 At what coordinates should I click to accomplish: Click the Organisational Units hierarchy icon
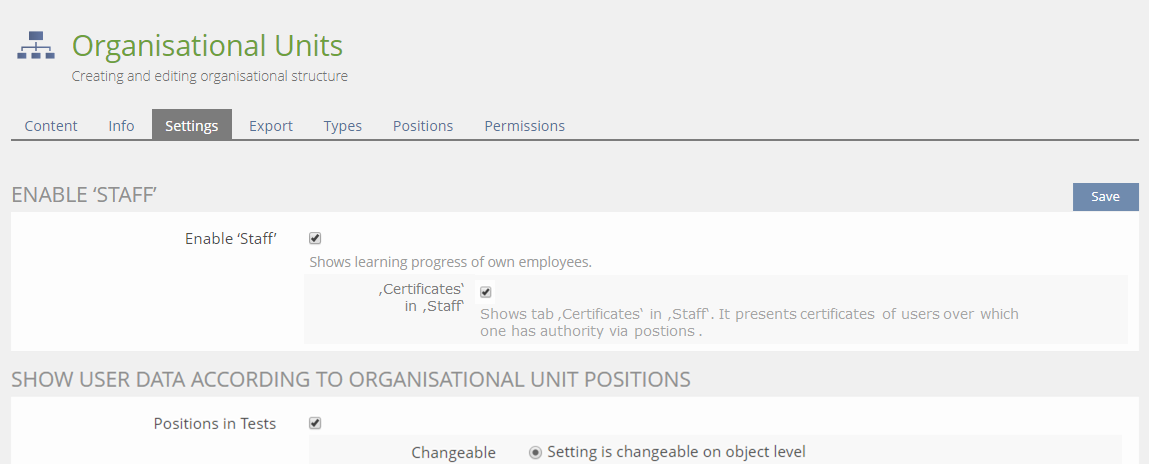tap(36, 46)
